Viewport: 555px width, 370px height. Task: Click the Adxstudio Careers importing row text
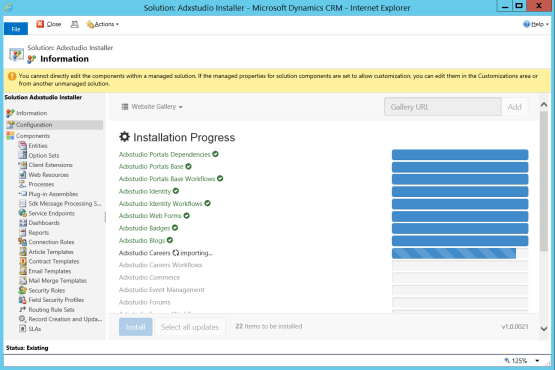pyautogui.click(x=166, y=253)
